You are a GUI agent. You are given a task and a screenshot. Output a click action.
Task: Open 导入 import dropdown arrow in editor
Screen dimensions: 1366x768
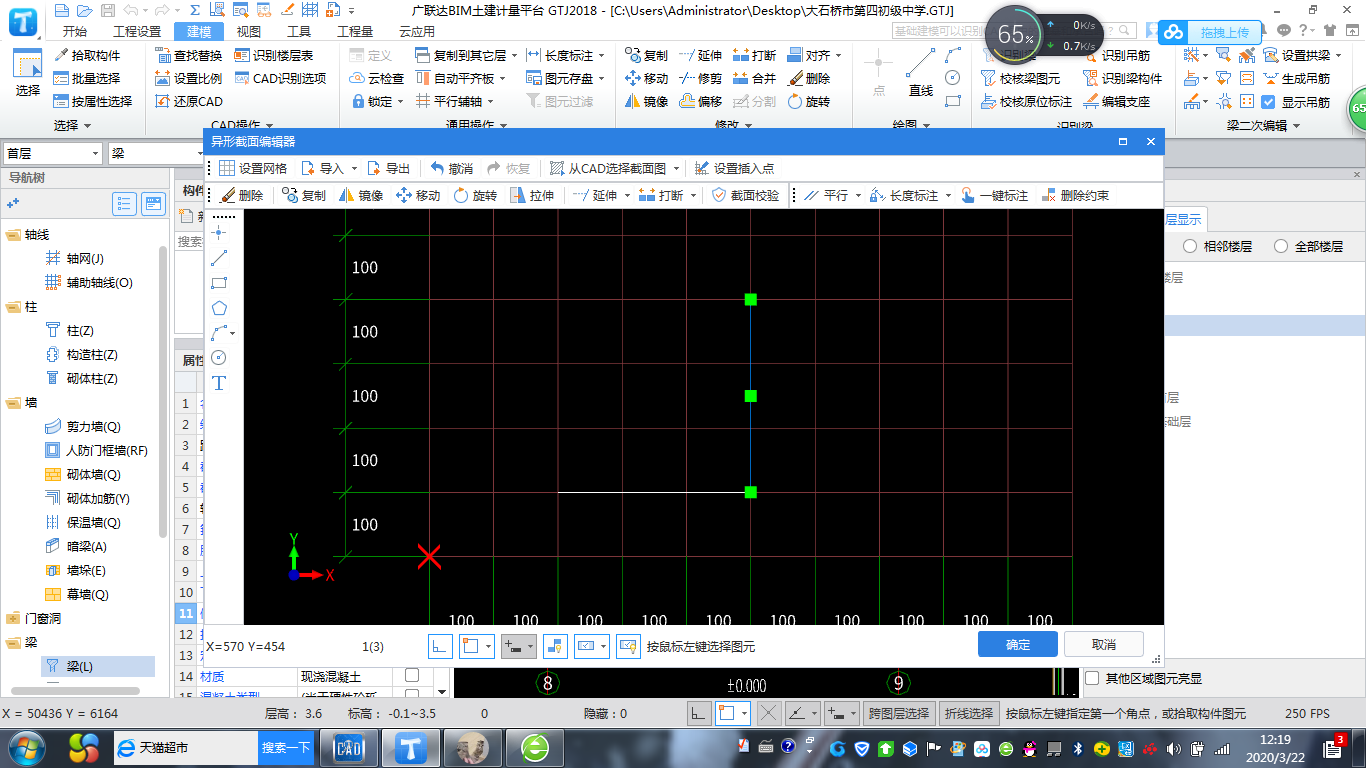354,168
